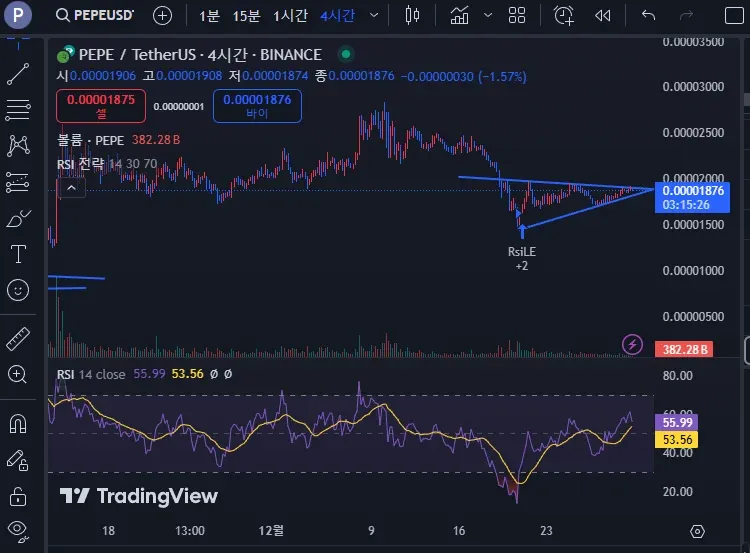Click price axis label 0.00003000
This screenshot has height=553, width=750.
[693, 87]
